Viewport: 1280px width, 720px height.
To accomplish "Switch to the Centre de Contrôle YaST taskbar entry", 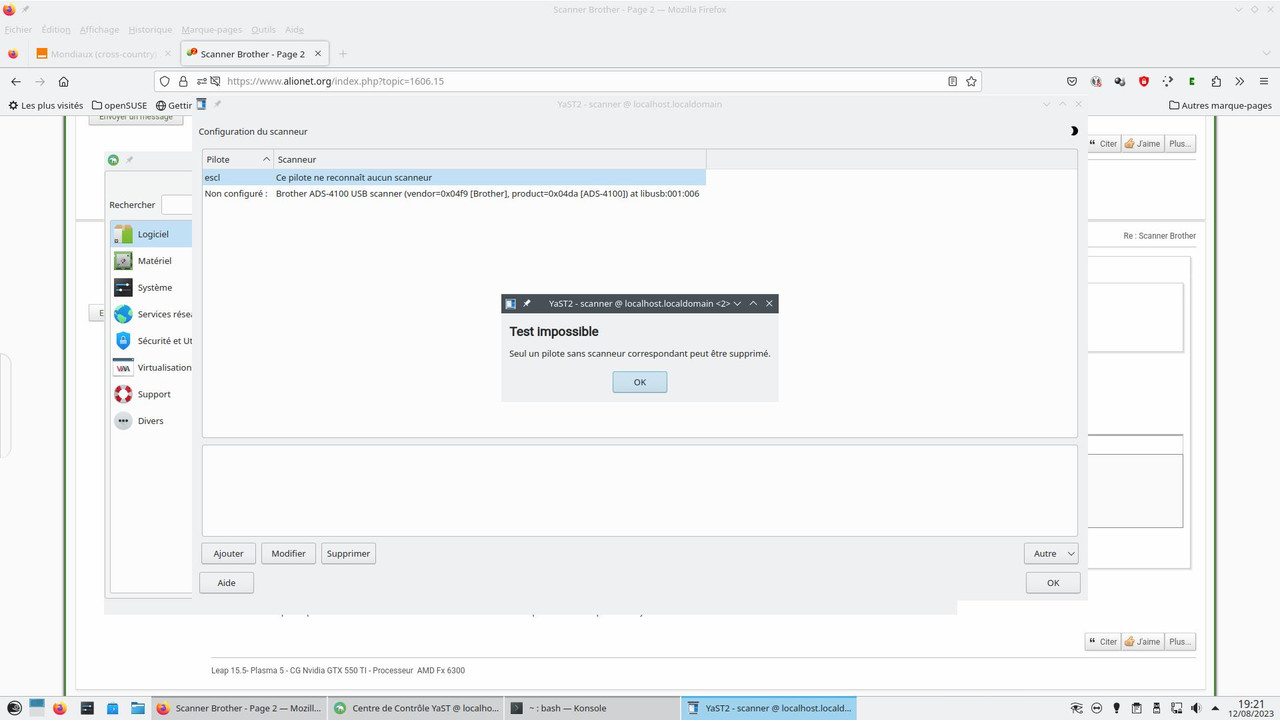I will point(415,708).
